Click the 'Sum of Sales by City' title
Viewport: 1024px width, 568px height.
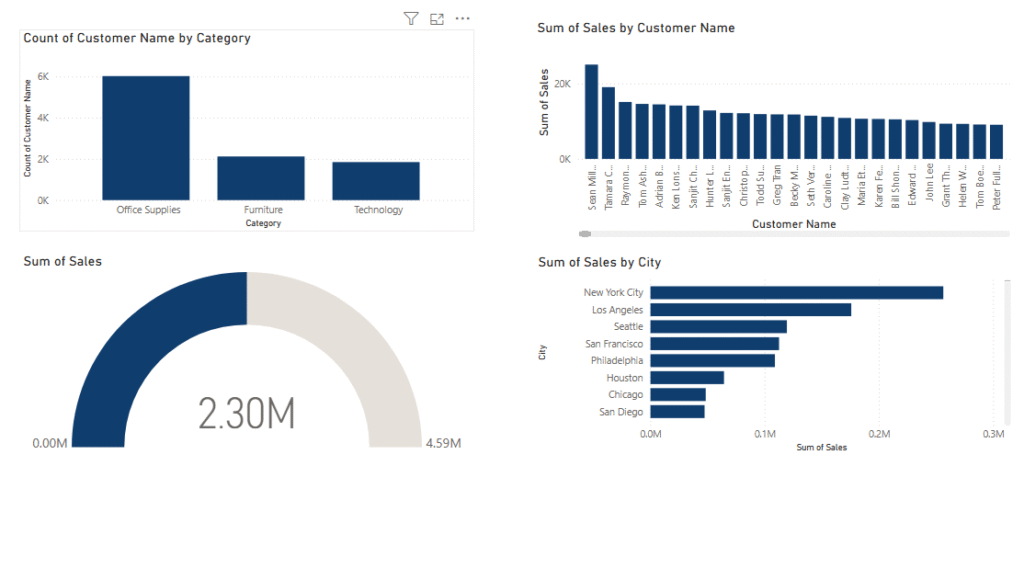pyautogui.click(x=599, y=262)
